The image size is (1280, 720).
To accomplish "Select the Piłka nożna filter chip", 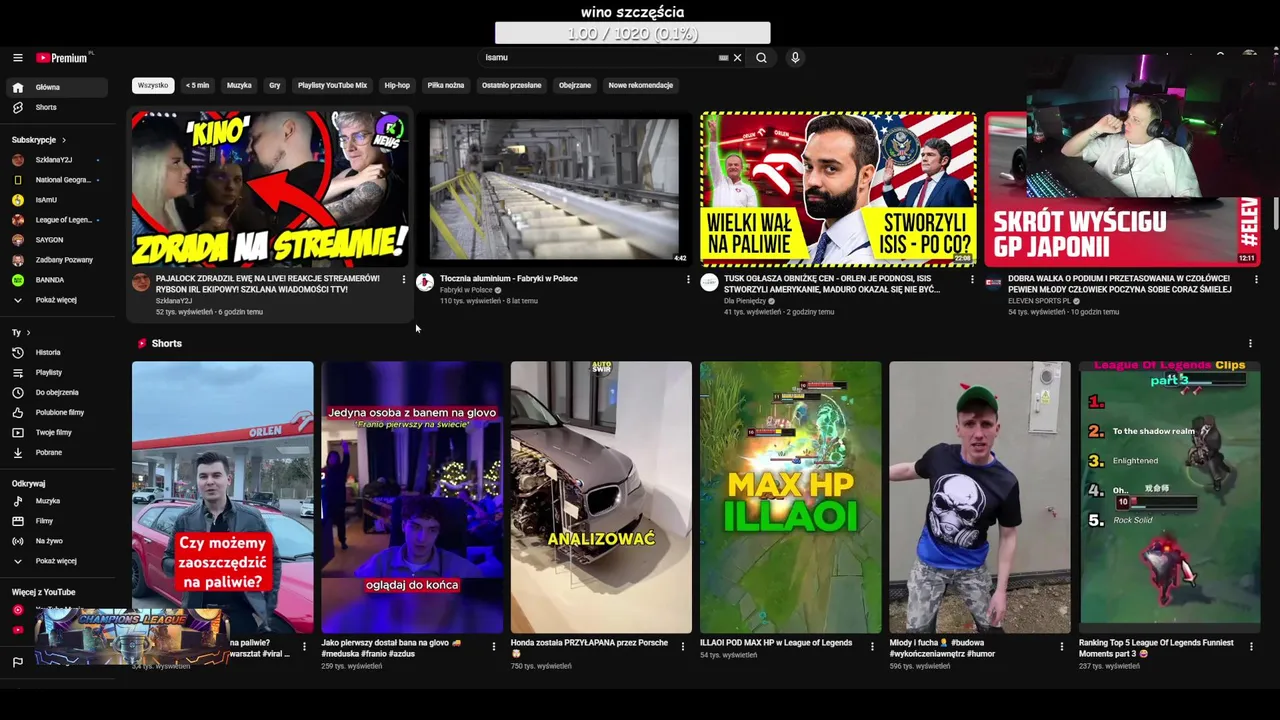I will (x=446, y=86).
